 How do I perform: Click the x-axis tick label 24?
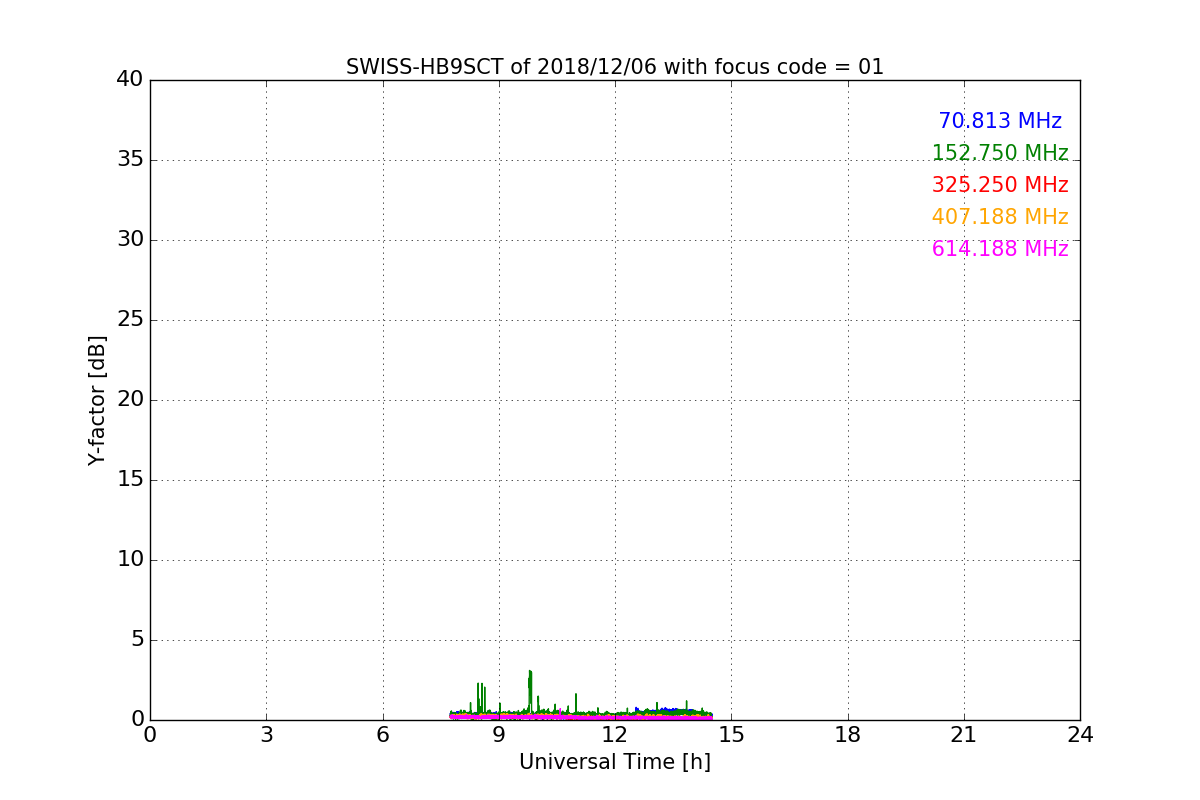click(1080, 735)
